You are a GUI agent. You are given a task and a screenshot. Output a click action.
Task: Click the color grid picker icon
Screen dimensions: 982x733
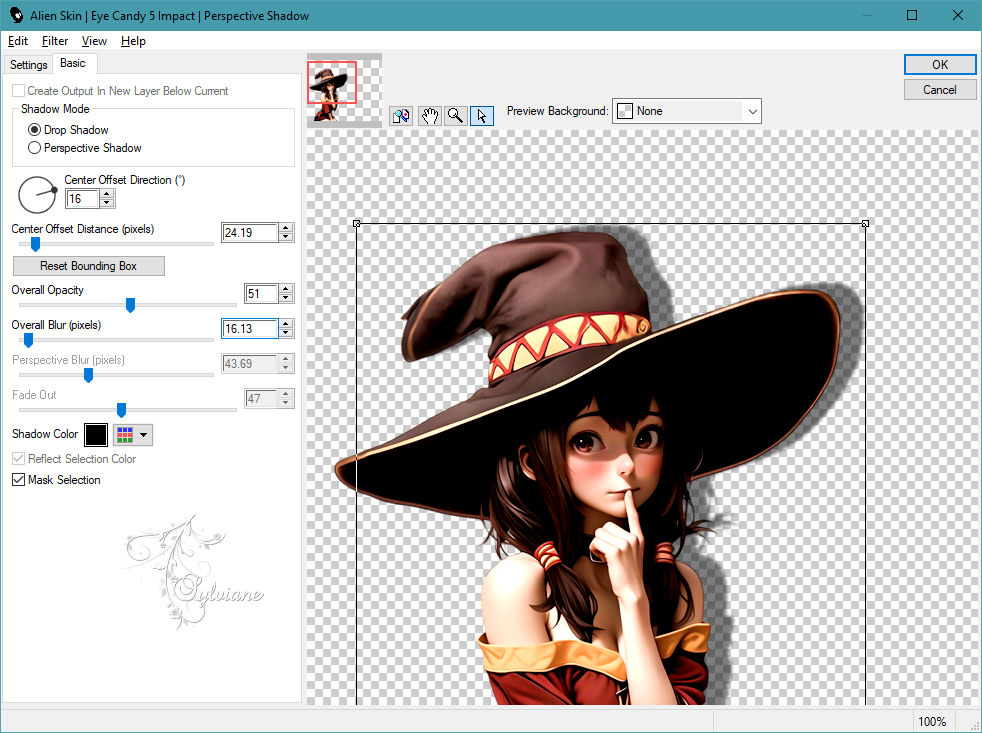(x=125, y=435)
